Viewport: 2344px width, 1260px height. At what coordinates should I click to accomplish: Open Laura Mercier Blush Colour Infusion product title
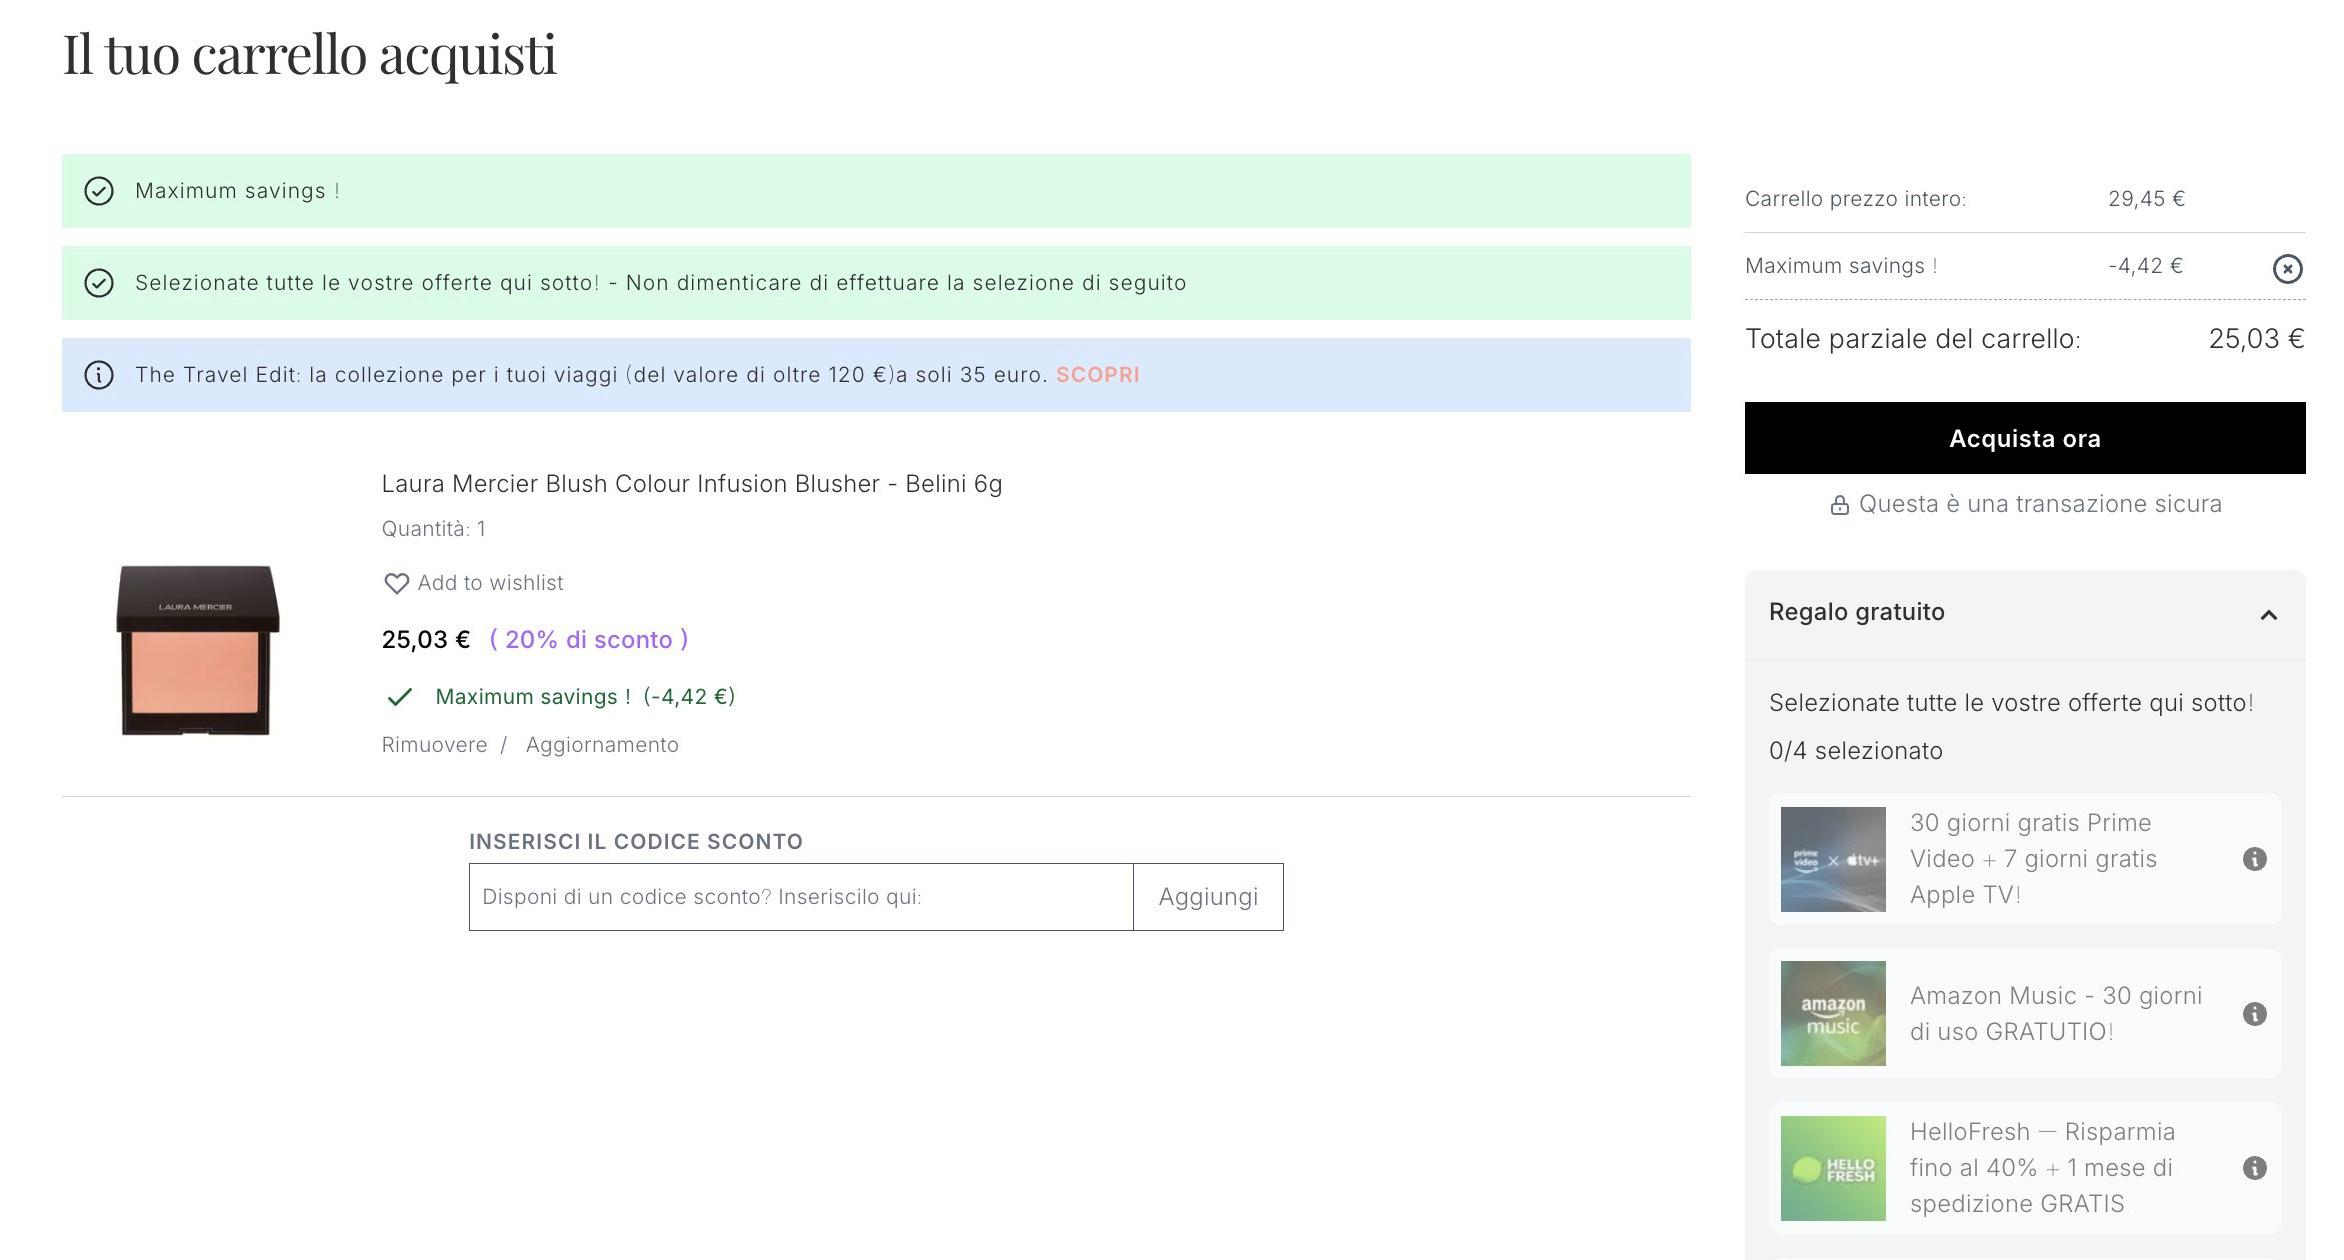(x=692, y=484)
